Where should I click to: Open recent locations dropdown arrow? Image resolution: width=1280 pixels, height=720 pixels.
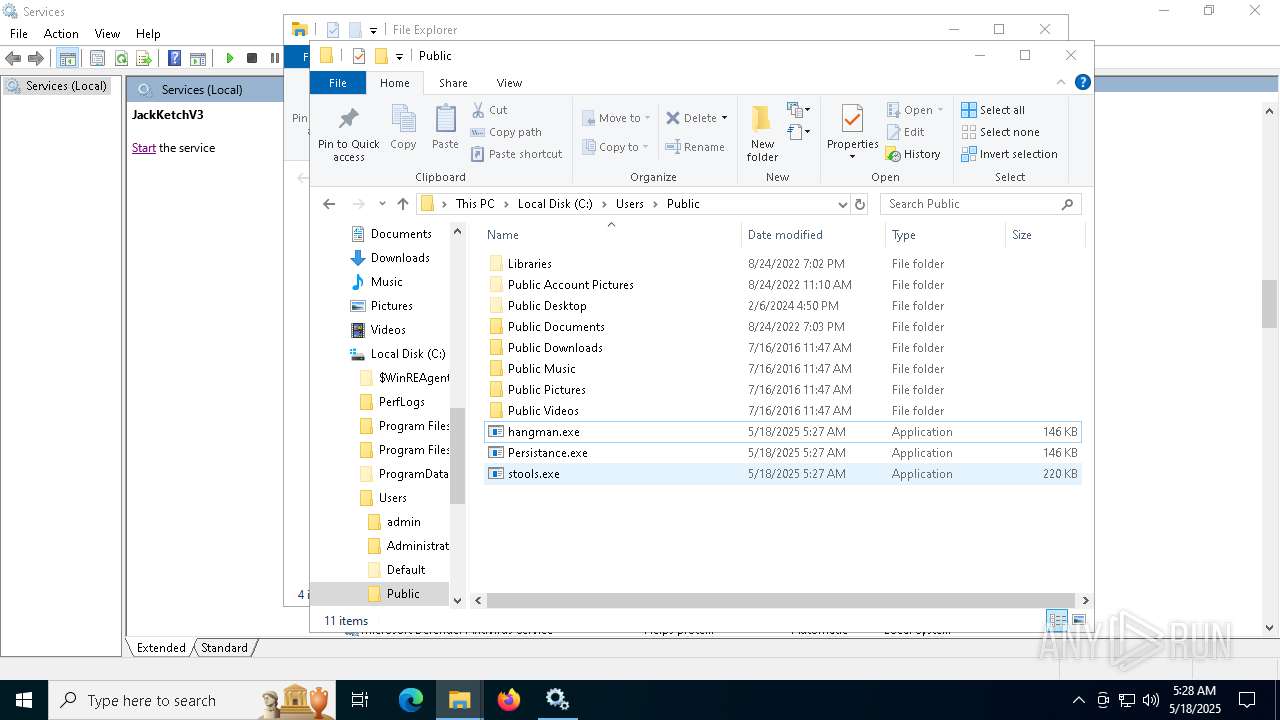(382, 204)
